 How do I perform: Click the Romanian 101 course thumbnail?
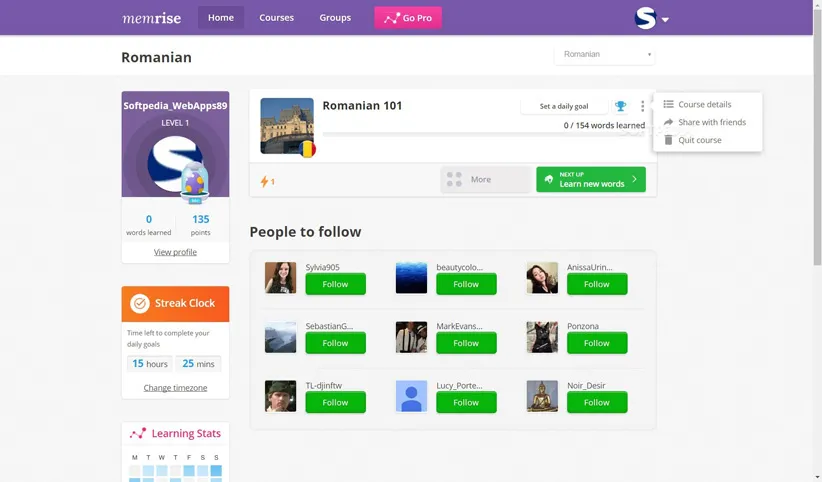click(x=287, y=126)
